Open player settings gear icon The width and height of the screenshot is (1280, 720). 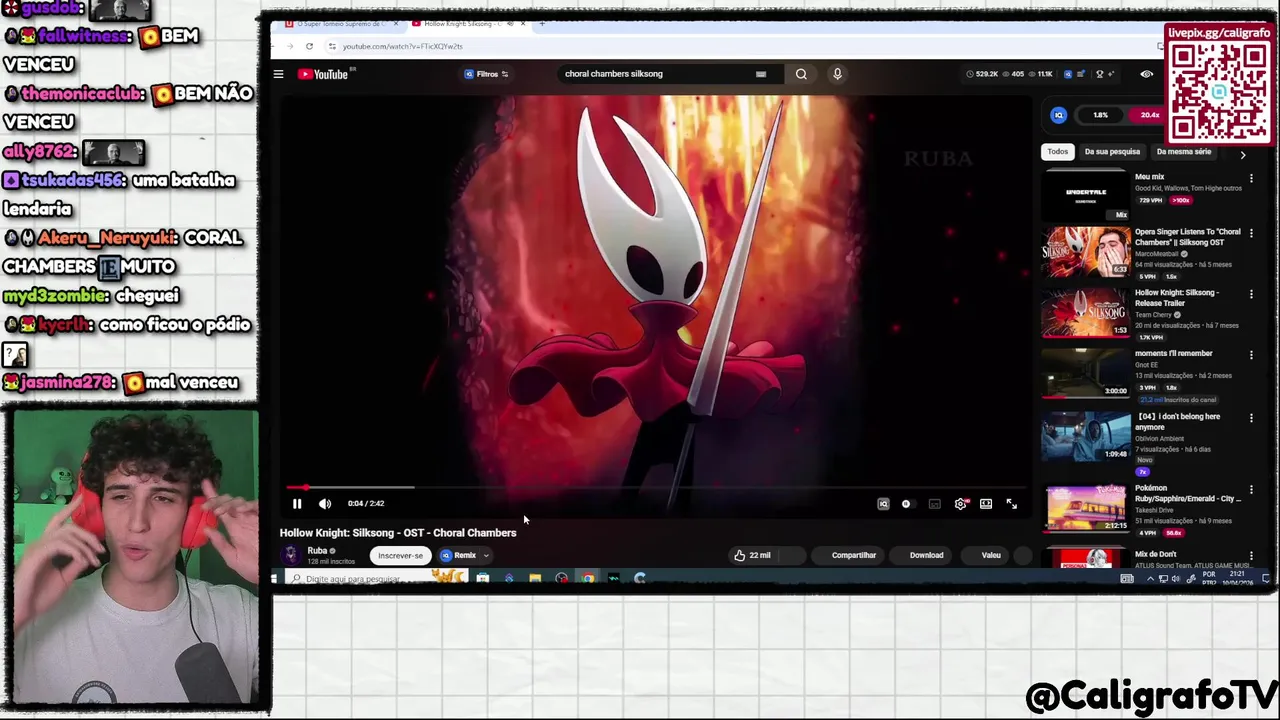[961, 504]
